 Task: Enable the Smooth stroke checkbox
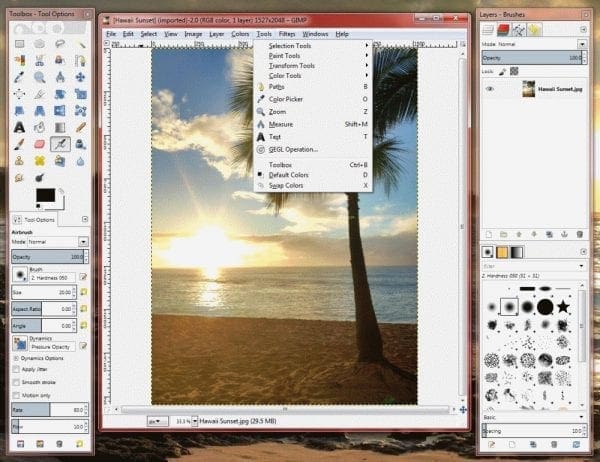(16, 382)
